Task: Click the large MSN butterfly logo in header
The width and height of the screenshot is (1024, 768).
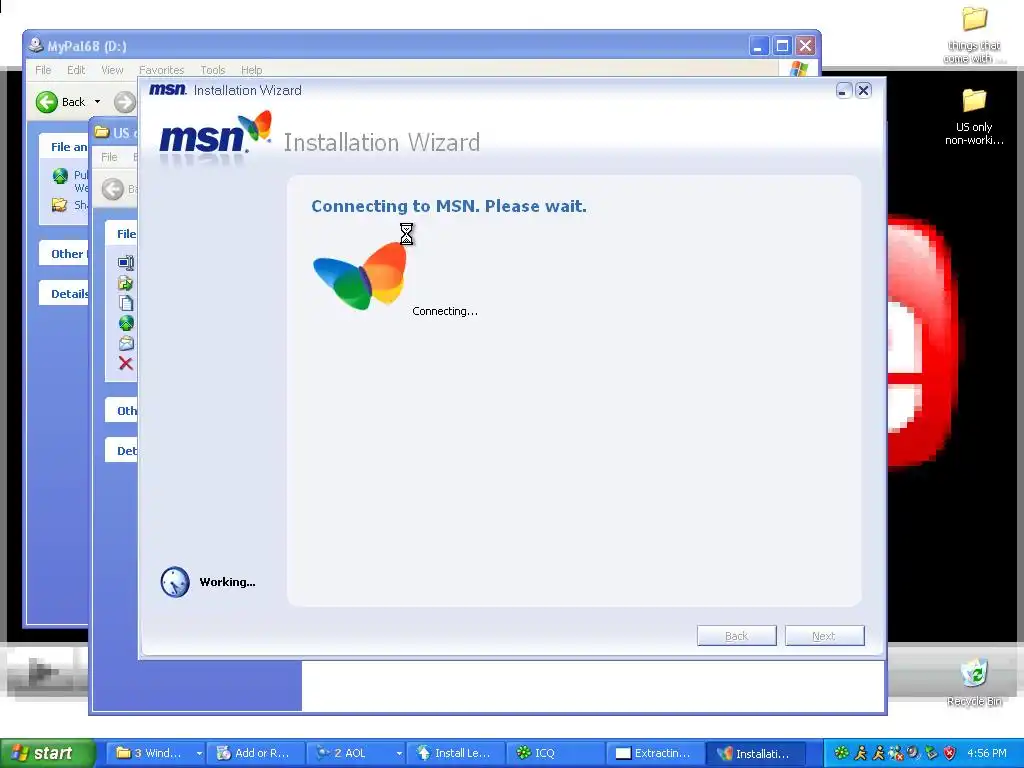Action: tap(216, 135)
